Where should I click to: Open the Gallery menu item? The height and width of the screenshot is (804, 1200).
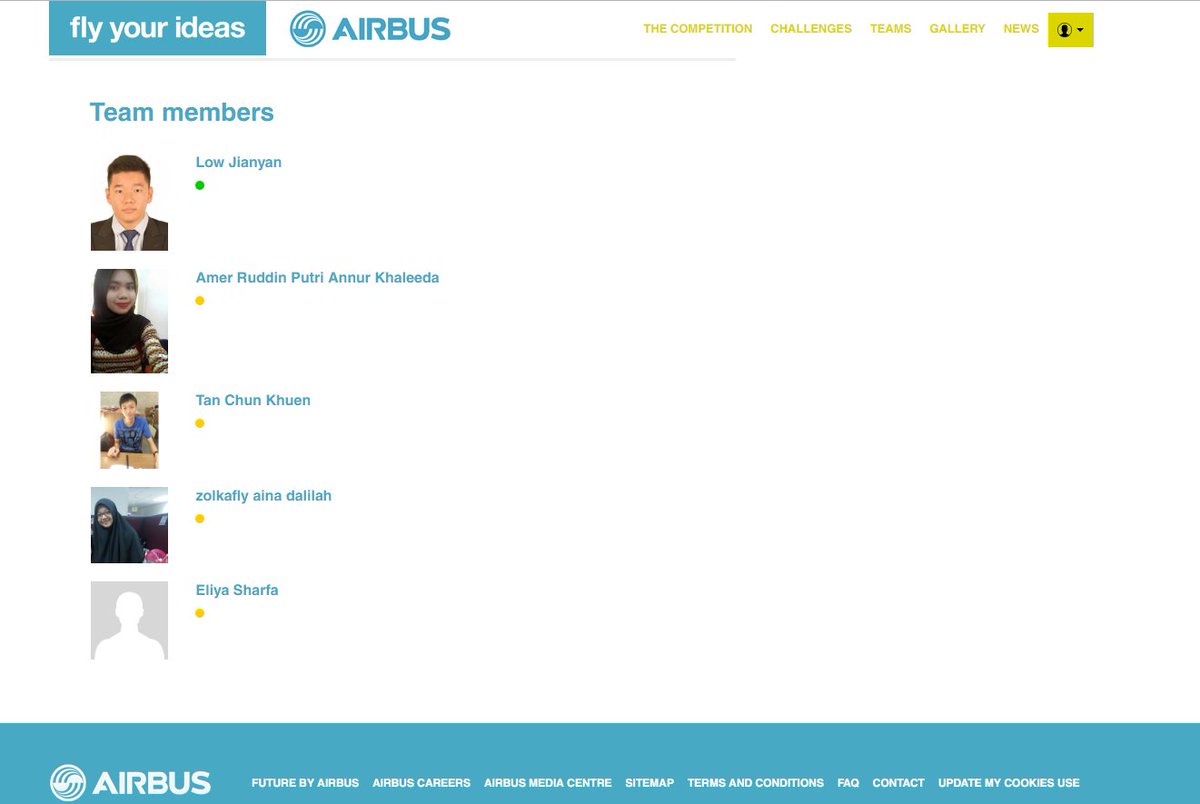point(957,29)
